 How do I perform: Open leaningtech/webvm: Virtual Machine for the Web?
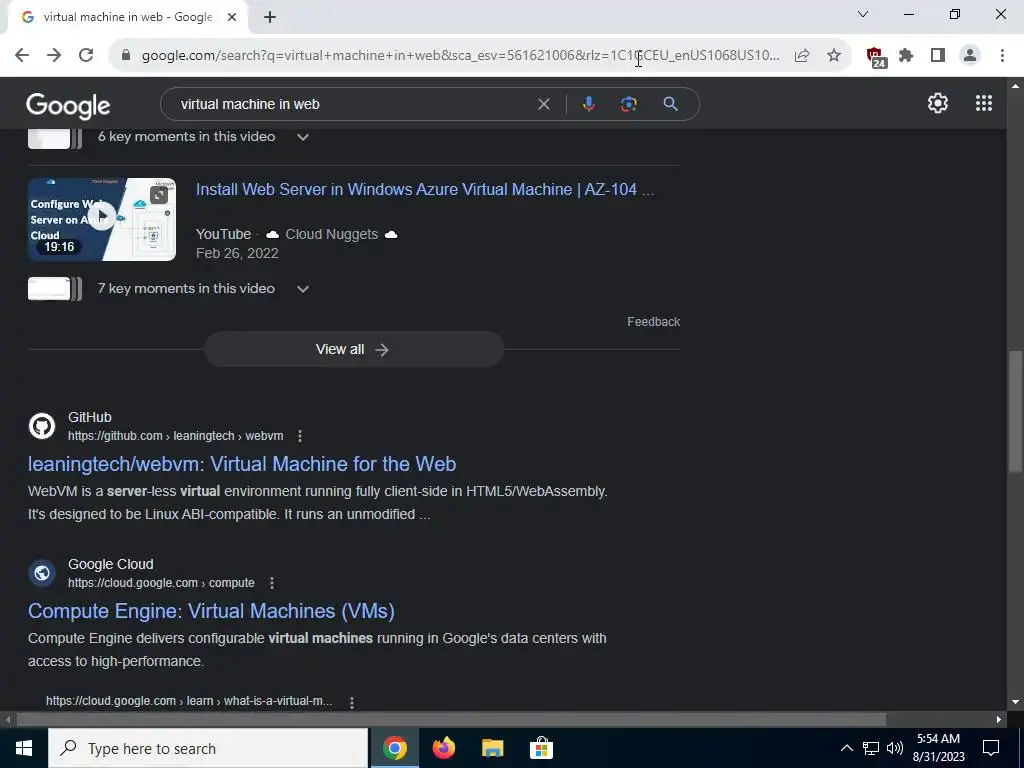pos(242,464)
